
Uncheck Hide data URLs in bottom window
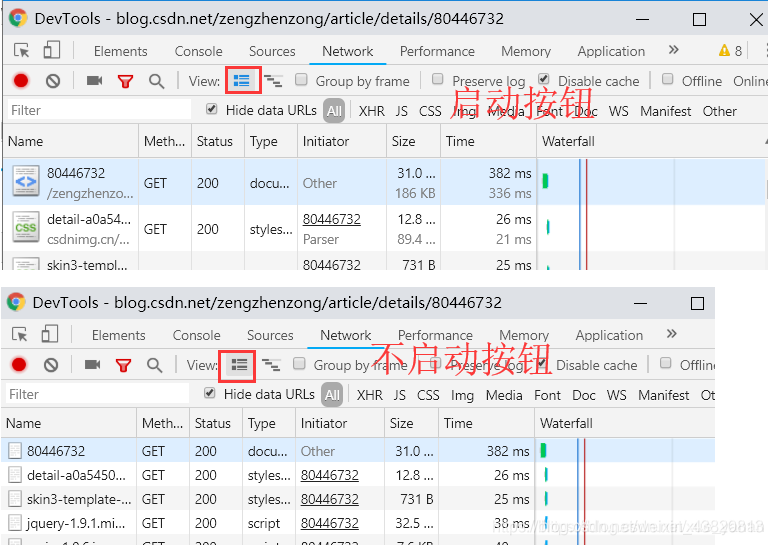(210, 393)
